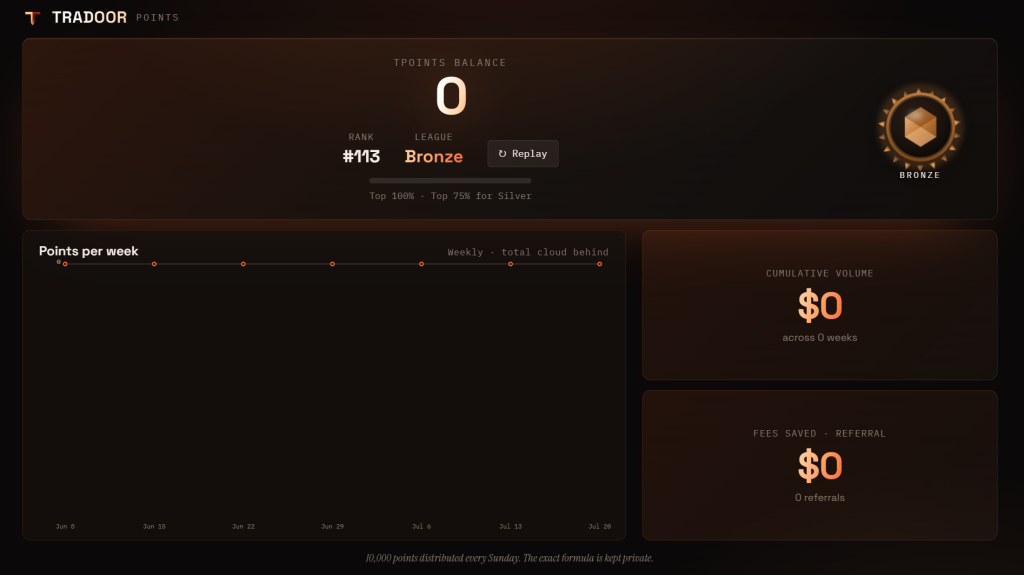Select the Jun 8 chart data point
Viewport: 1024px width, 575px height.
(x=65, y=264)
